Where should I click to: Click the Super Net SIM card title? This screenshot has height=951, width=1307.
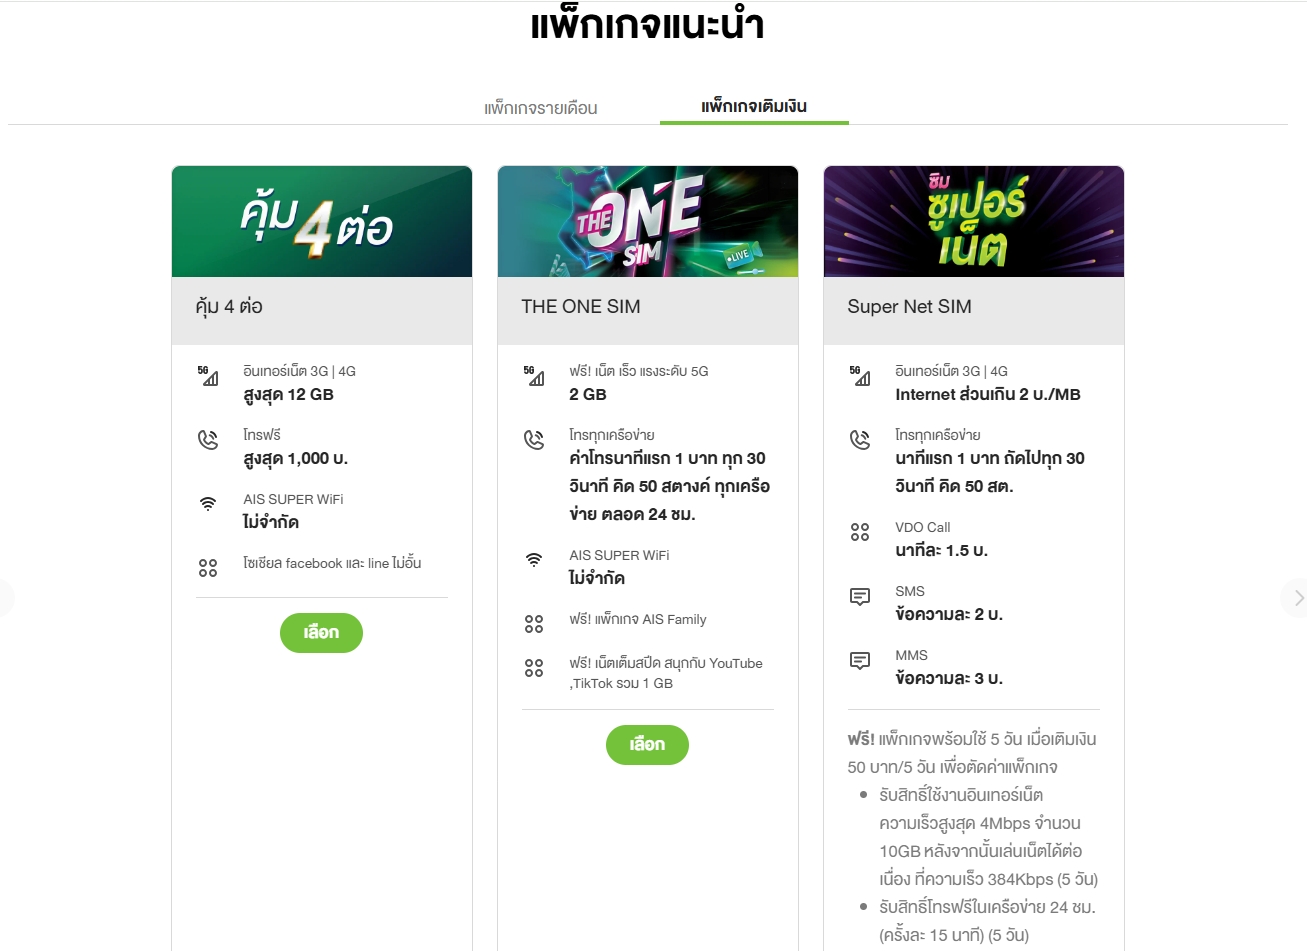pos(909,307)
